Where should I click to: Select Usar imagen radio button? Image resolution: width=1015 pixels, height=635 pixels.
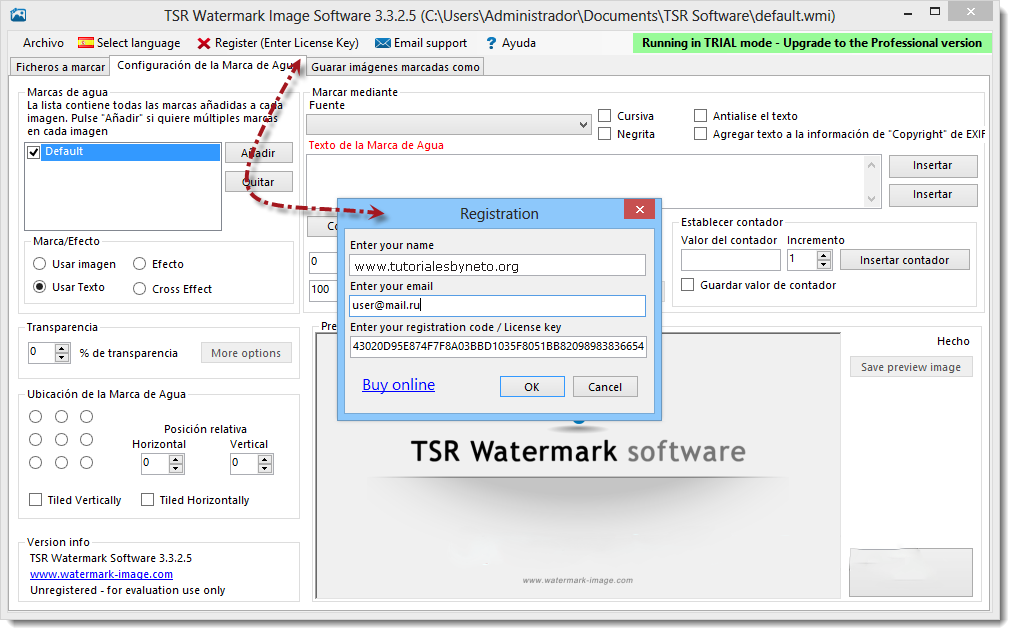tap(39, 264)
